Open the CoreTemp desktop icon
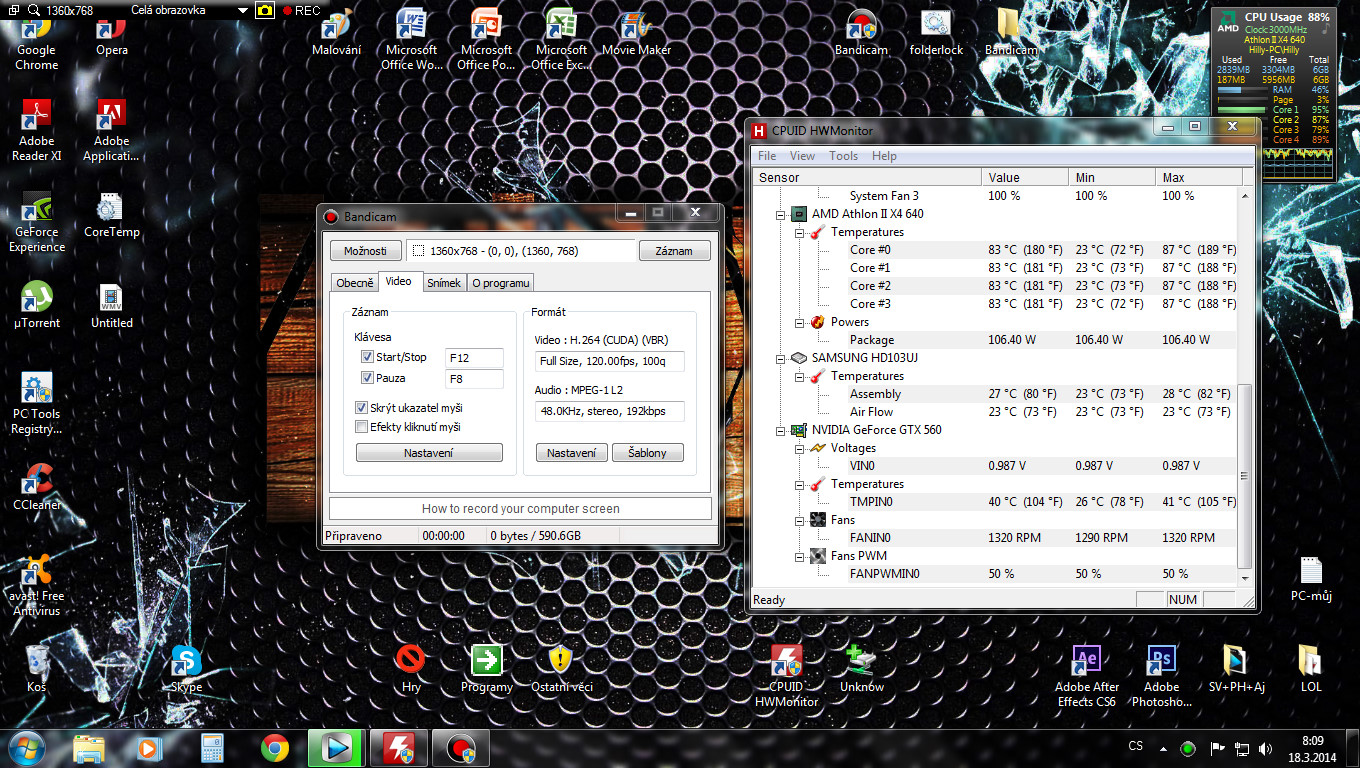Image resolution: width=1360 pixels, height=768 pixels. (x=112, y=215)
